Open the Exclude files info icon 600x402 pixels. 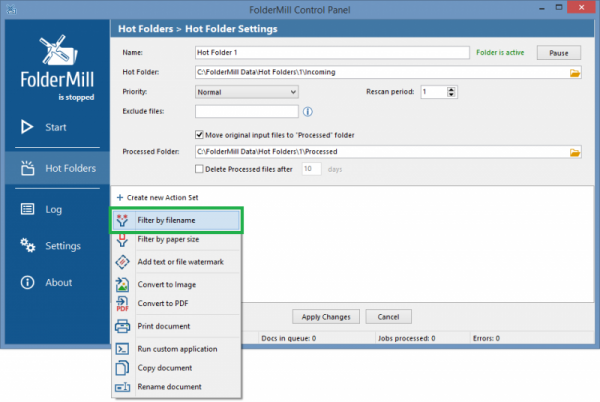pos(308,112)
